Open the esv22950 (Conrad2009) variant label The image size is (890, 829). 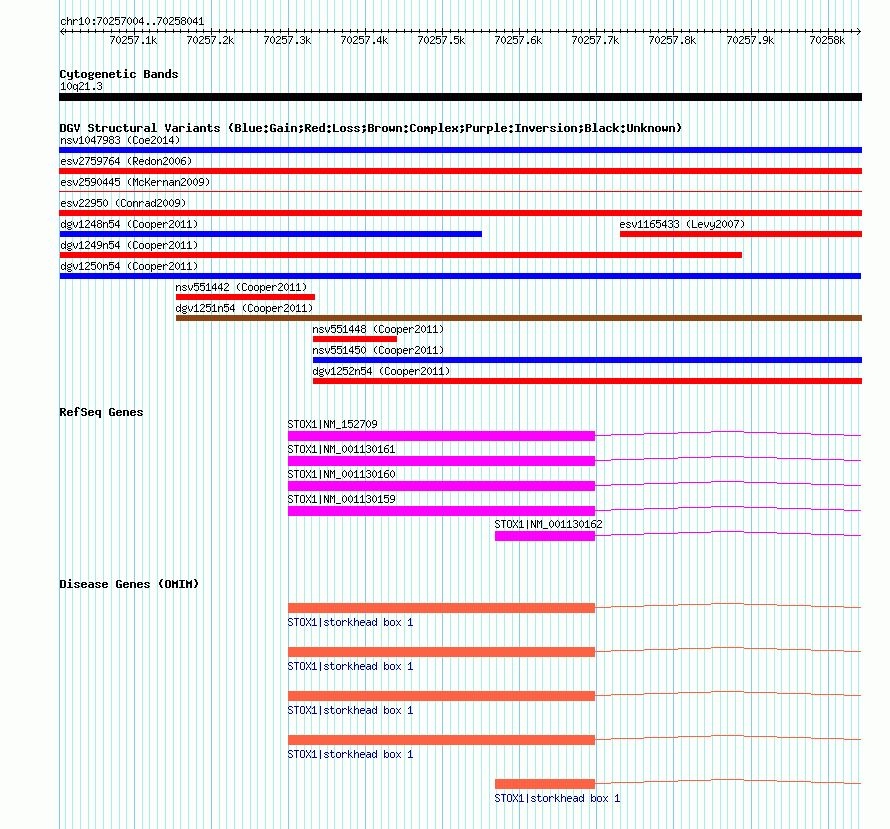(x=123, y=203)
